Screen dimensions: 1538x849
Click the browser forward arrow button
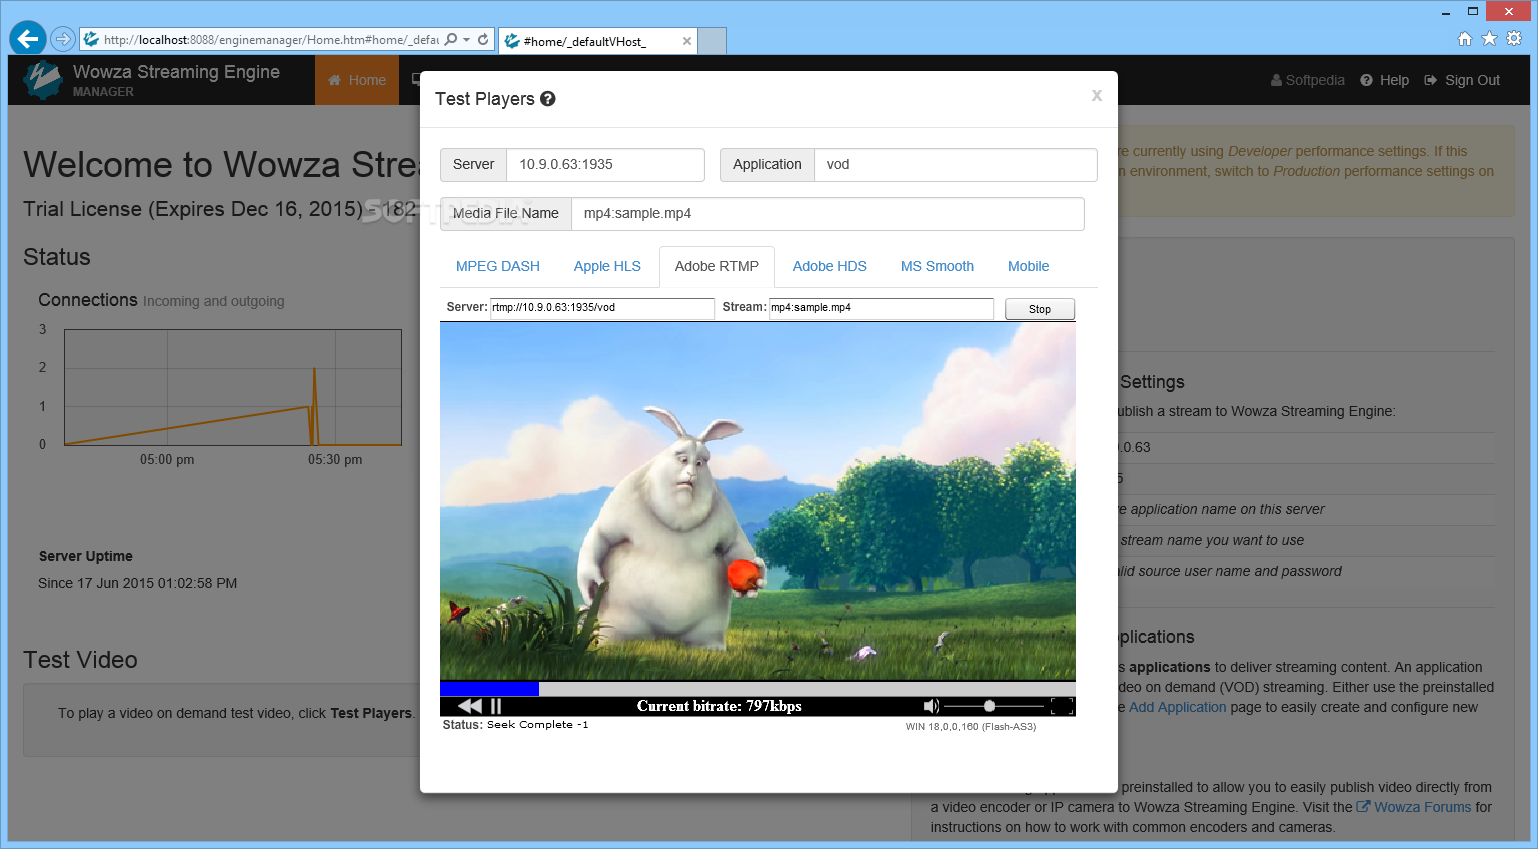coord(63,39)
